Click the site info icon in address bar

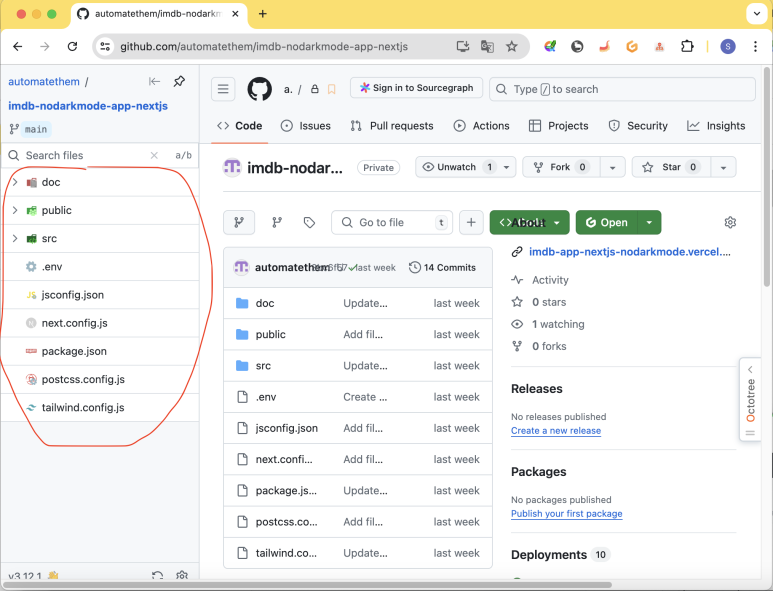coord(105,46)
